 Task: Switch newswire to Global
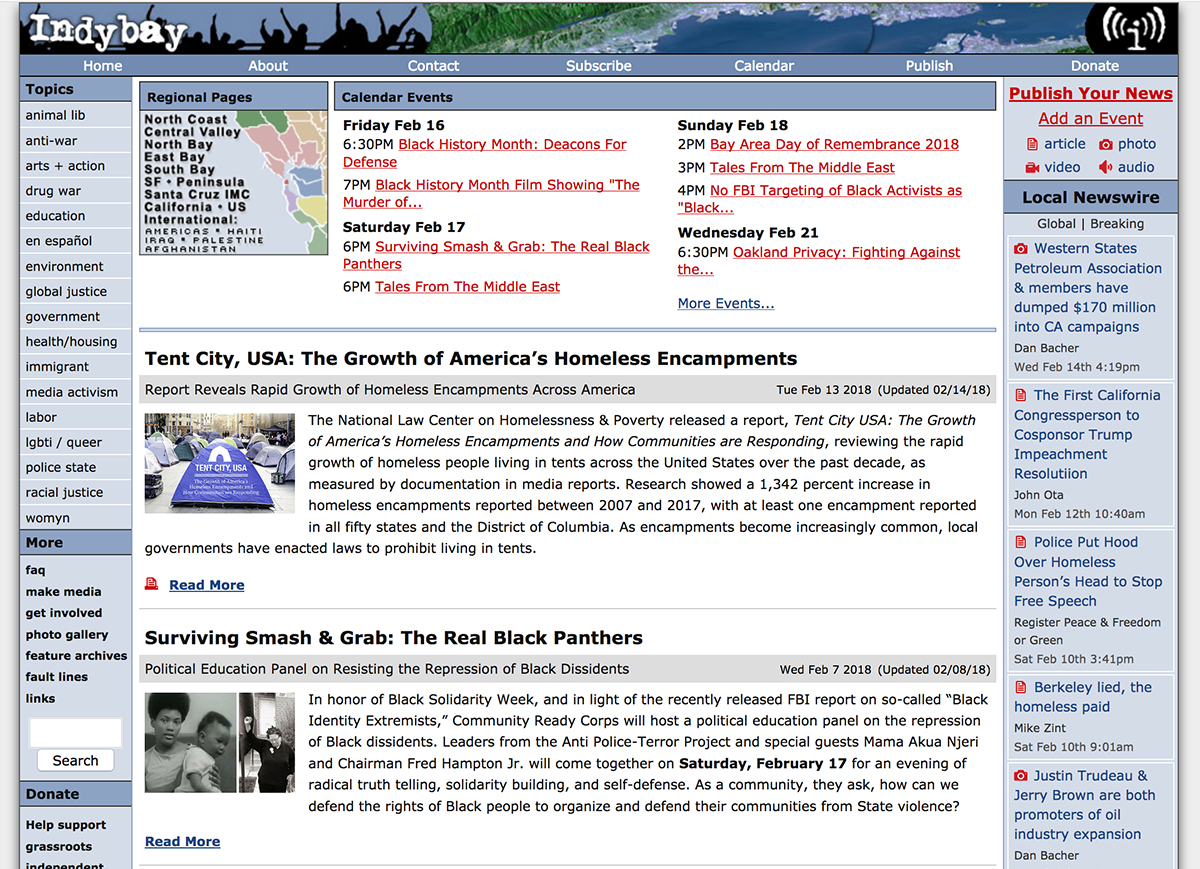pyautogui.click(x=1056, y=224)
